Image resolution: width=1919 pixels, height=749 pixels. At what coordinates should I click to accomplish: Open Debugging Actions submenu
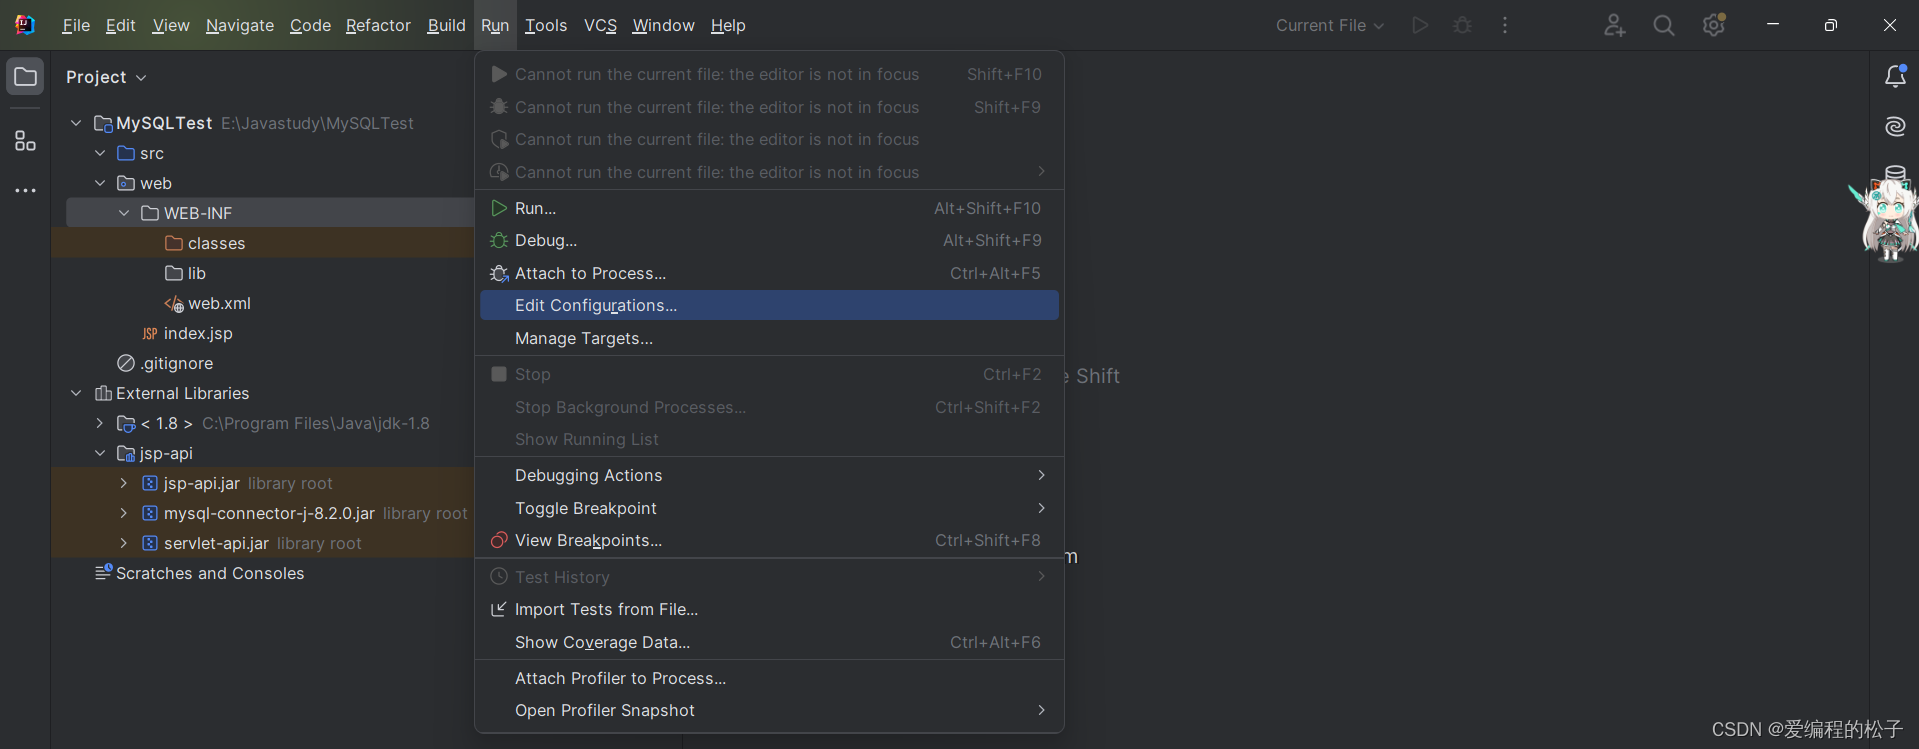pyautogui.click(x=769, y=475)
